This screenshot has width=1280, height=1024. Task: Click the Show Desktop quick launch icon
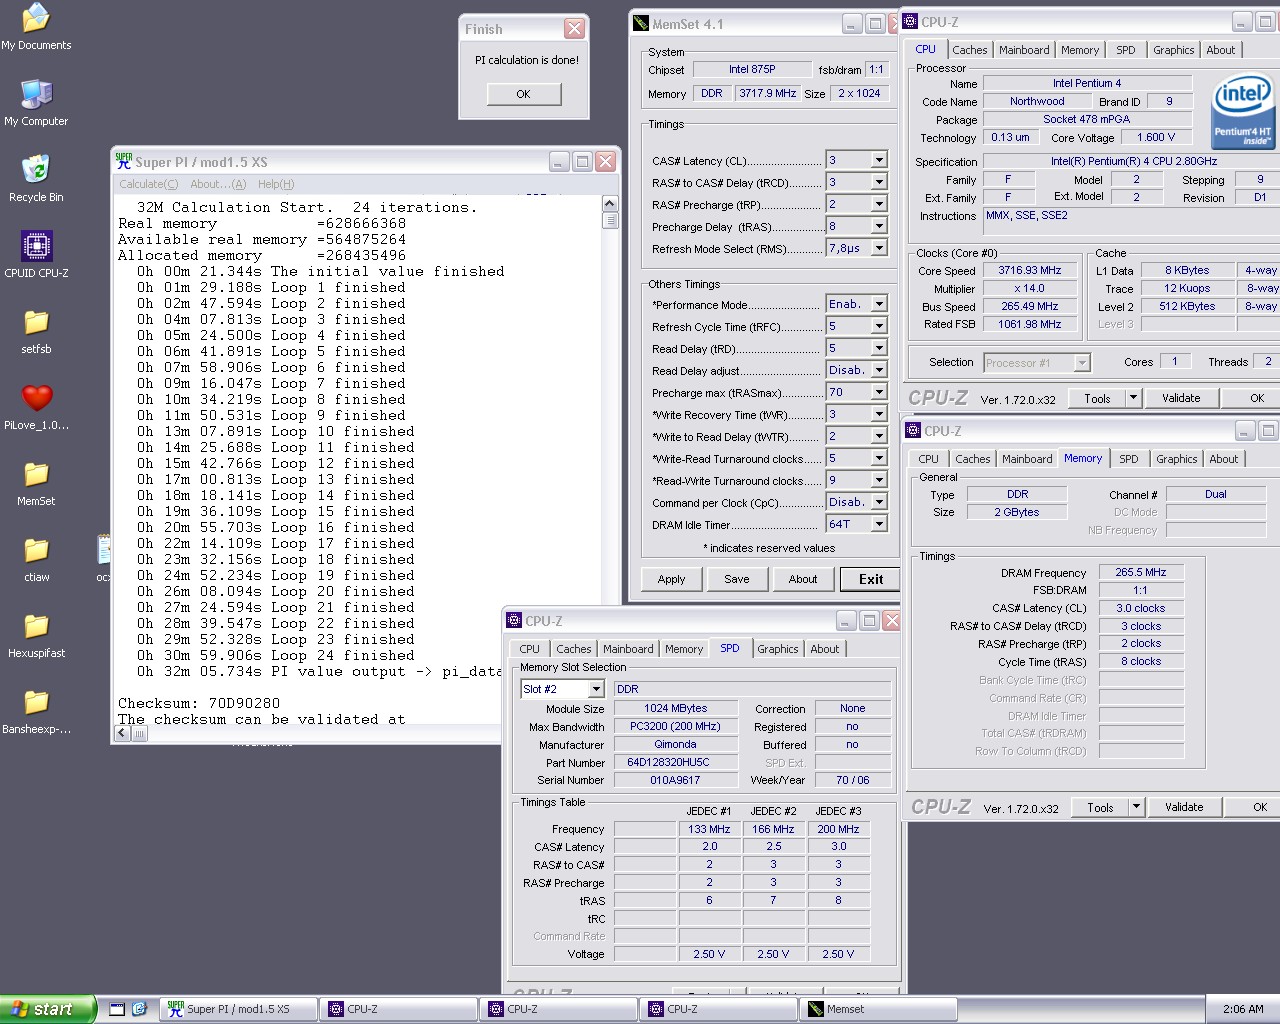pyautogui.click(x=117, y=1009)
